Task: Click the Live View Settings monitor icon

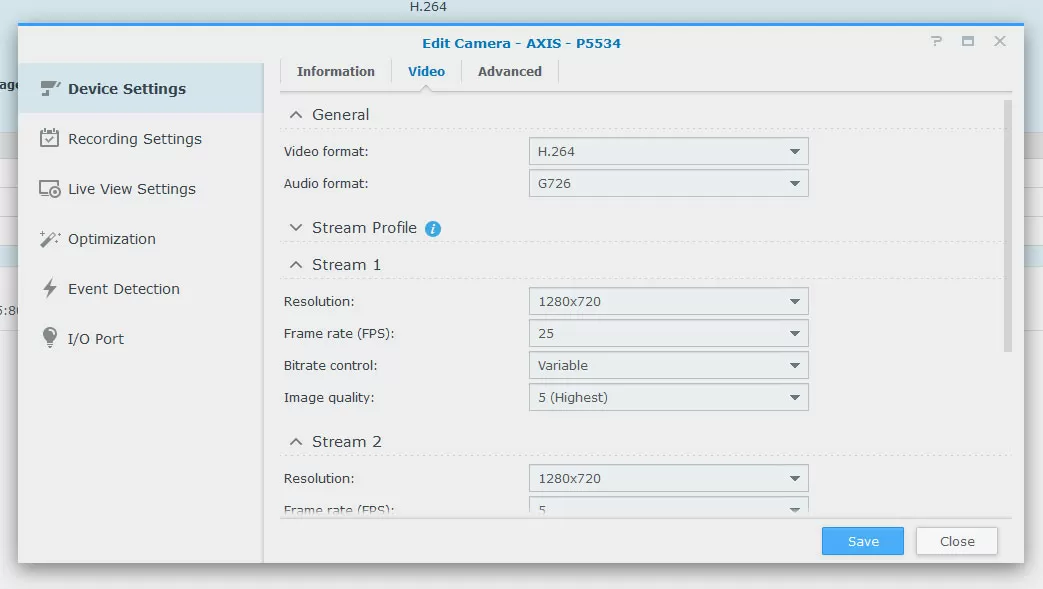Action: [x=50, y=189]
